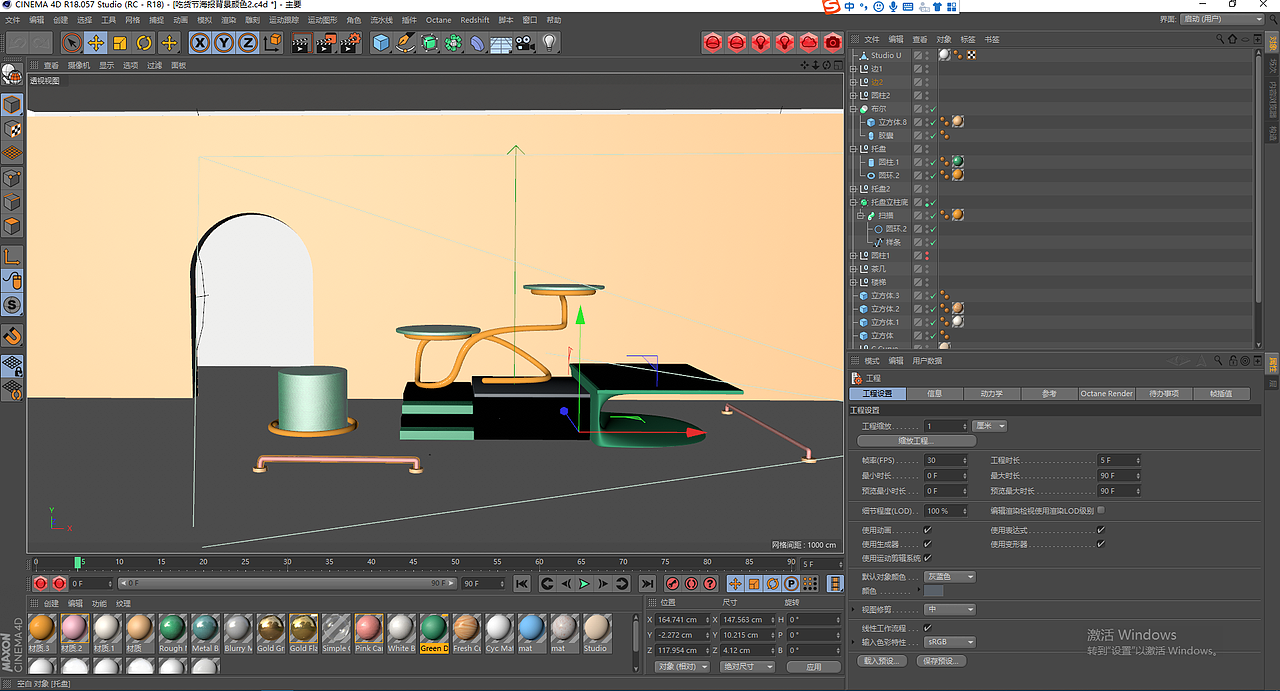The width and height of the screenshot is (1280, 691).
Task: Open the Octane menu in menu bar
Action: click(x=438, y=20)
